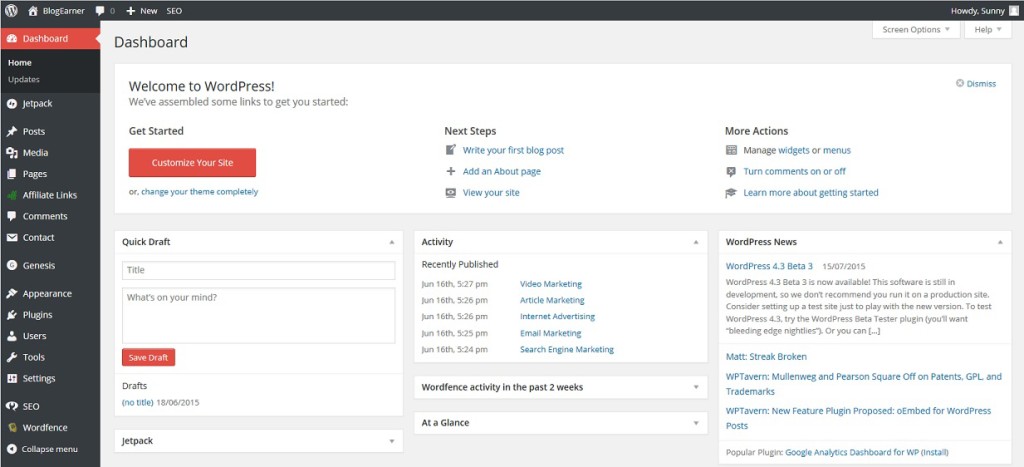1024x467 pixels.
Task: Open the Search Engine Marketing post link
Action: [567, 349]
